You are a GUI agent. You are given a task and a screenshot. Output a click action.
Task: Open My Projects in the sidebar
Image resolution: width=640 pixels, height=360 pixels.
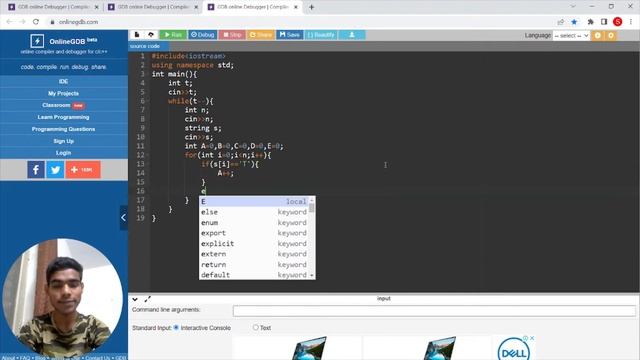coord(63,93)
